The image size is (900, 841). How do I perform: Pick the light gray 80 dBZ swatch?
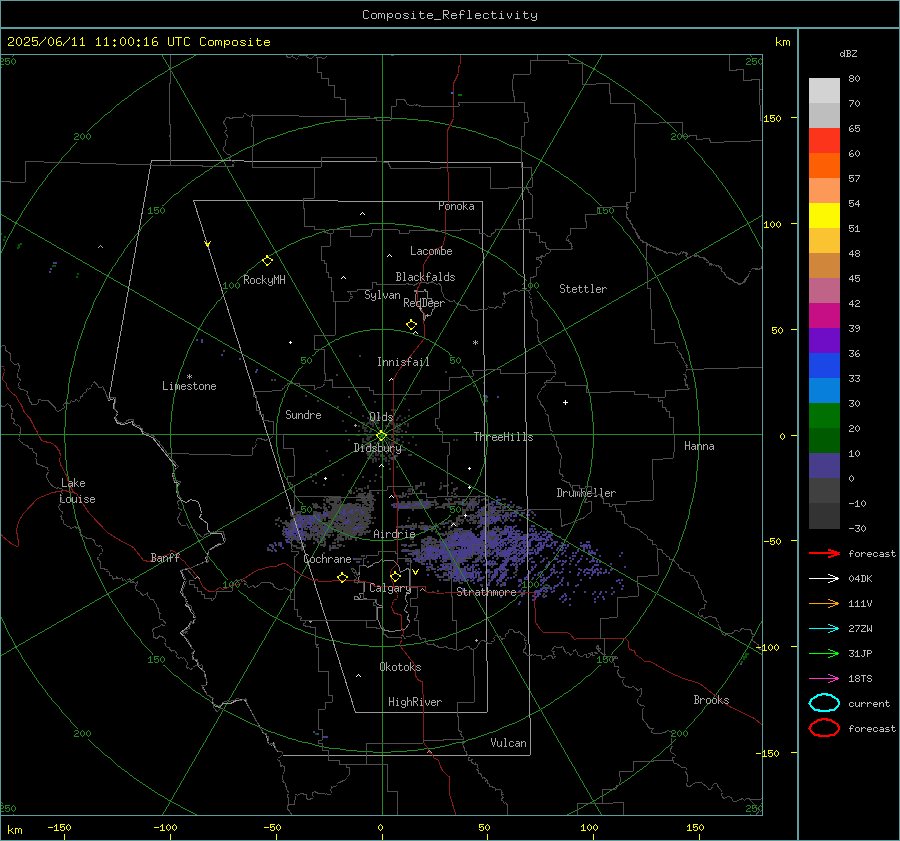pos(824,90)
